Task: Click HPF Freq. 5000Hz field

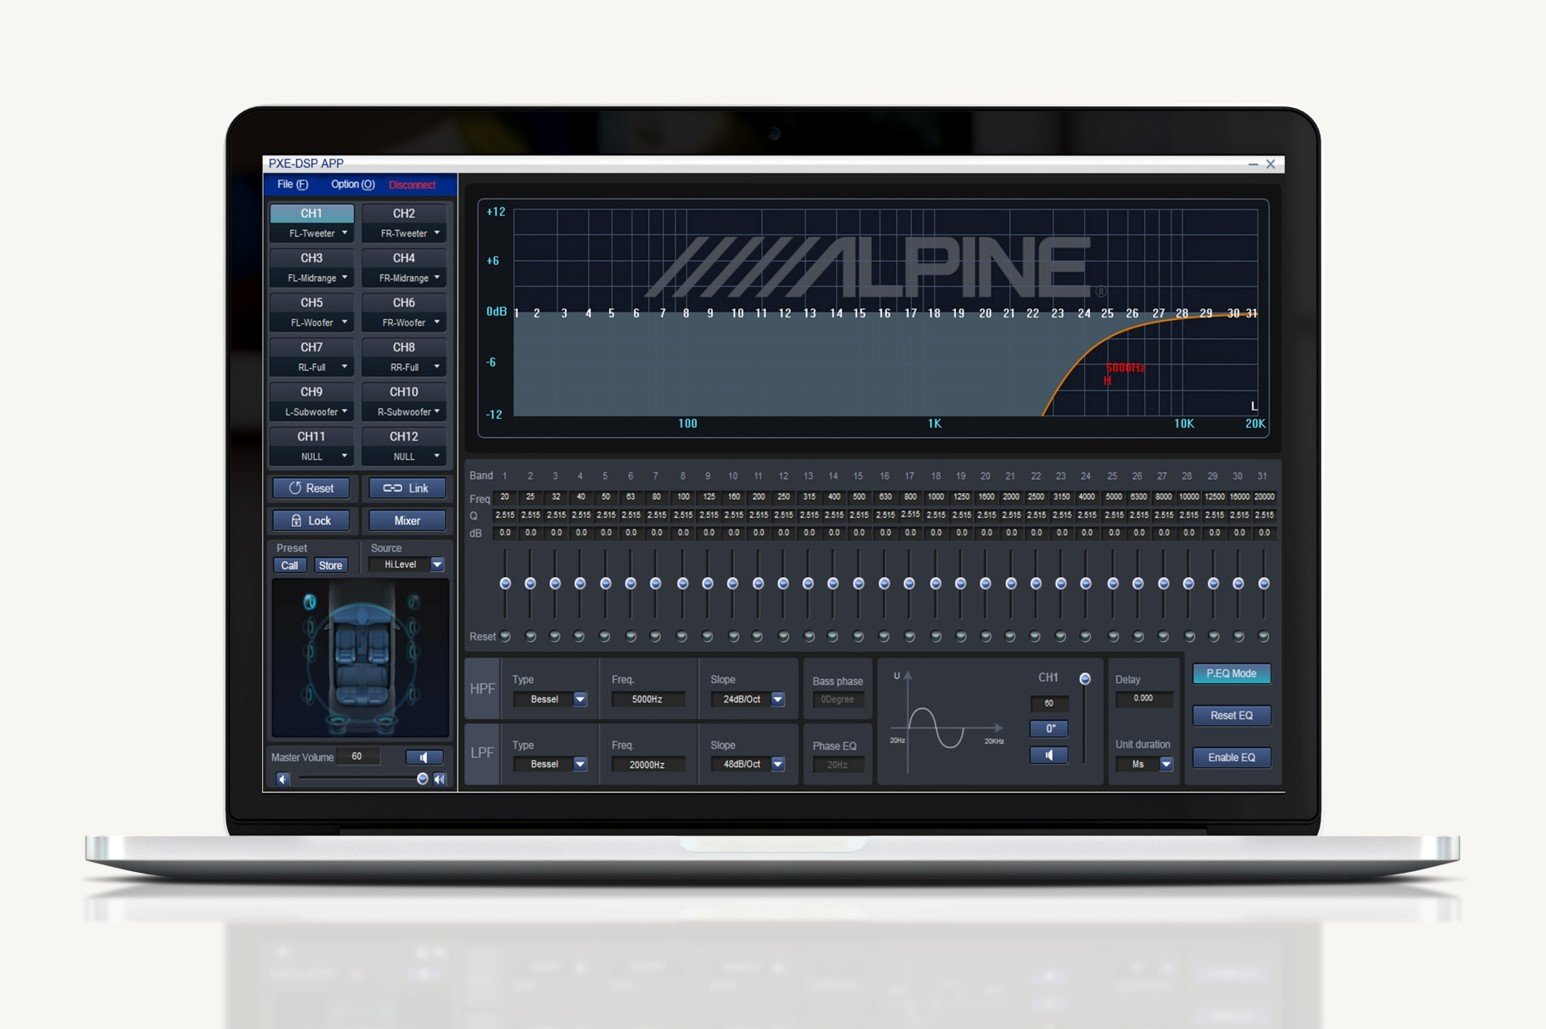Action: click(647, 699)
